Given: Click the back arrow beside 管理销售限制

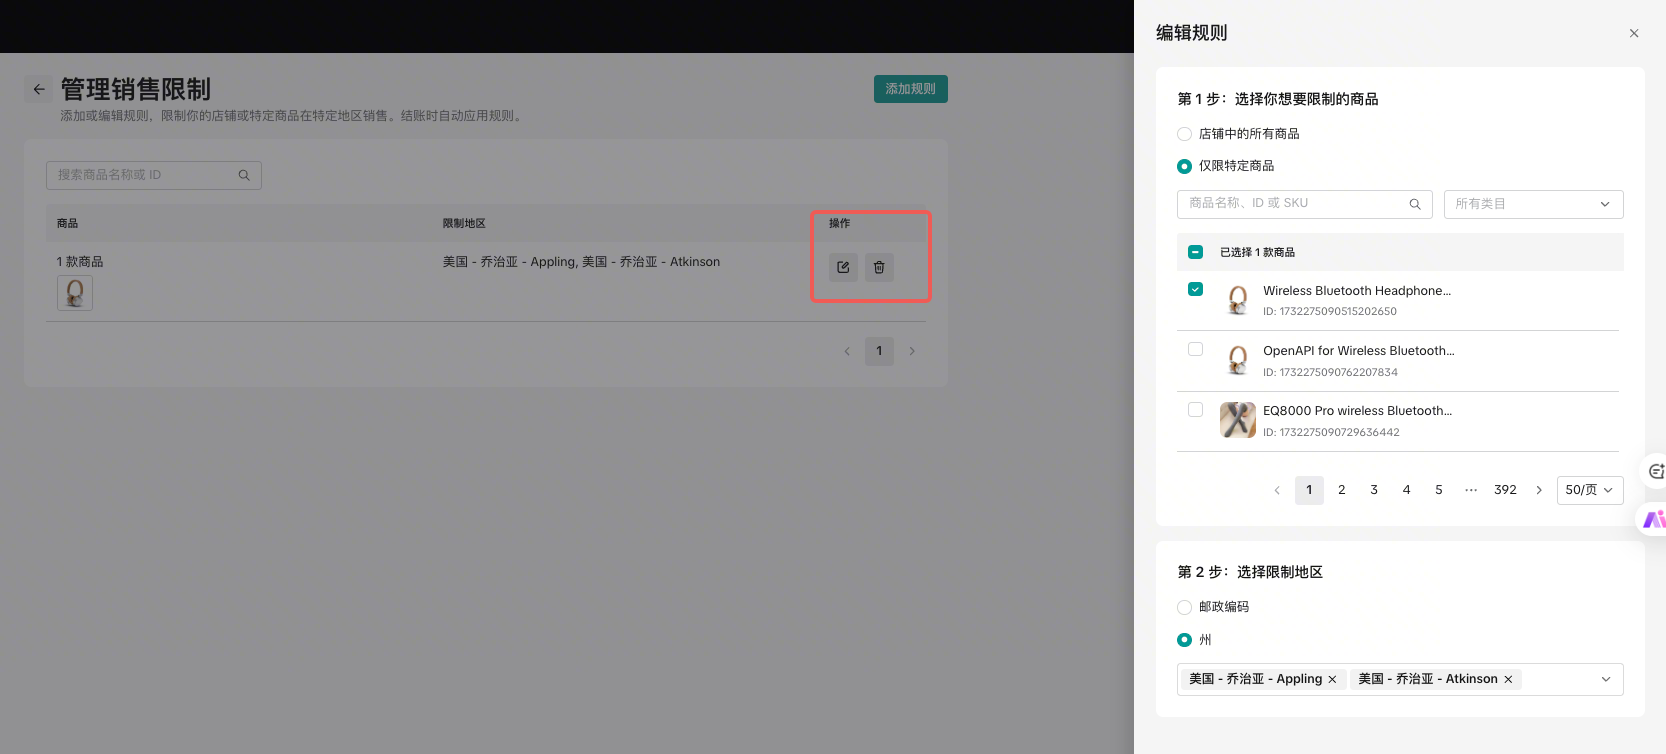Looking at the screenshot, I should (39, 89).
